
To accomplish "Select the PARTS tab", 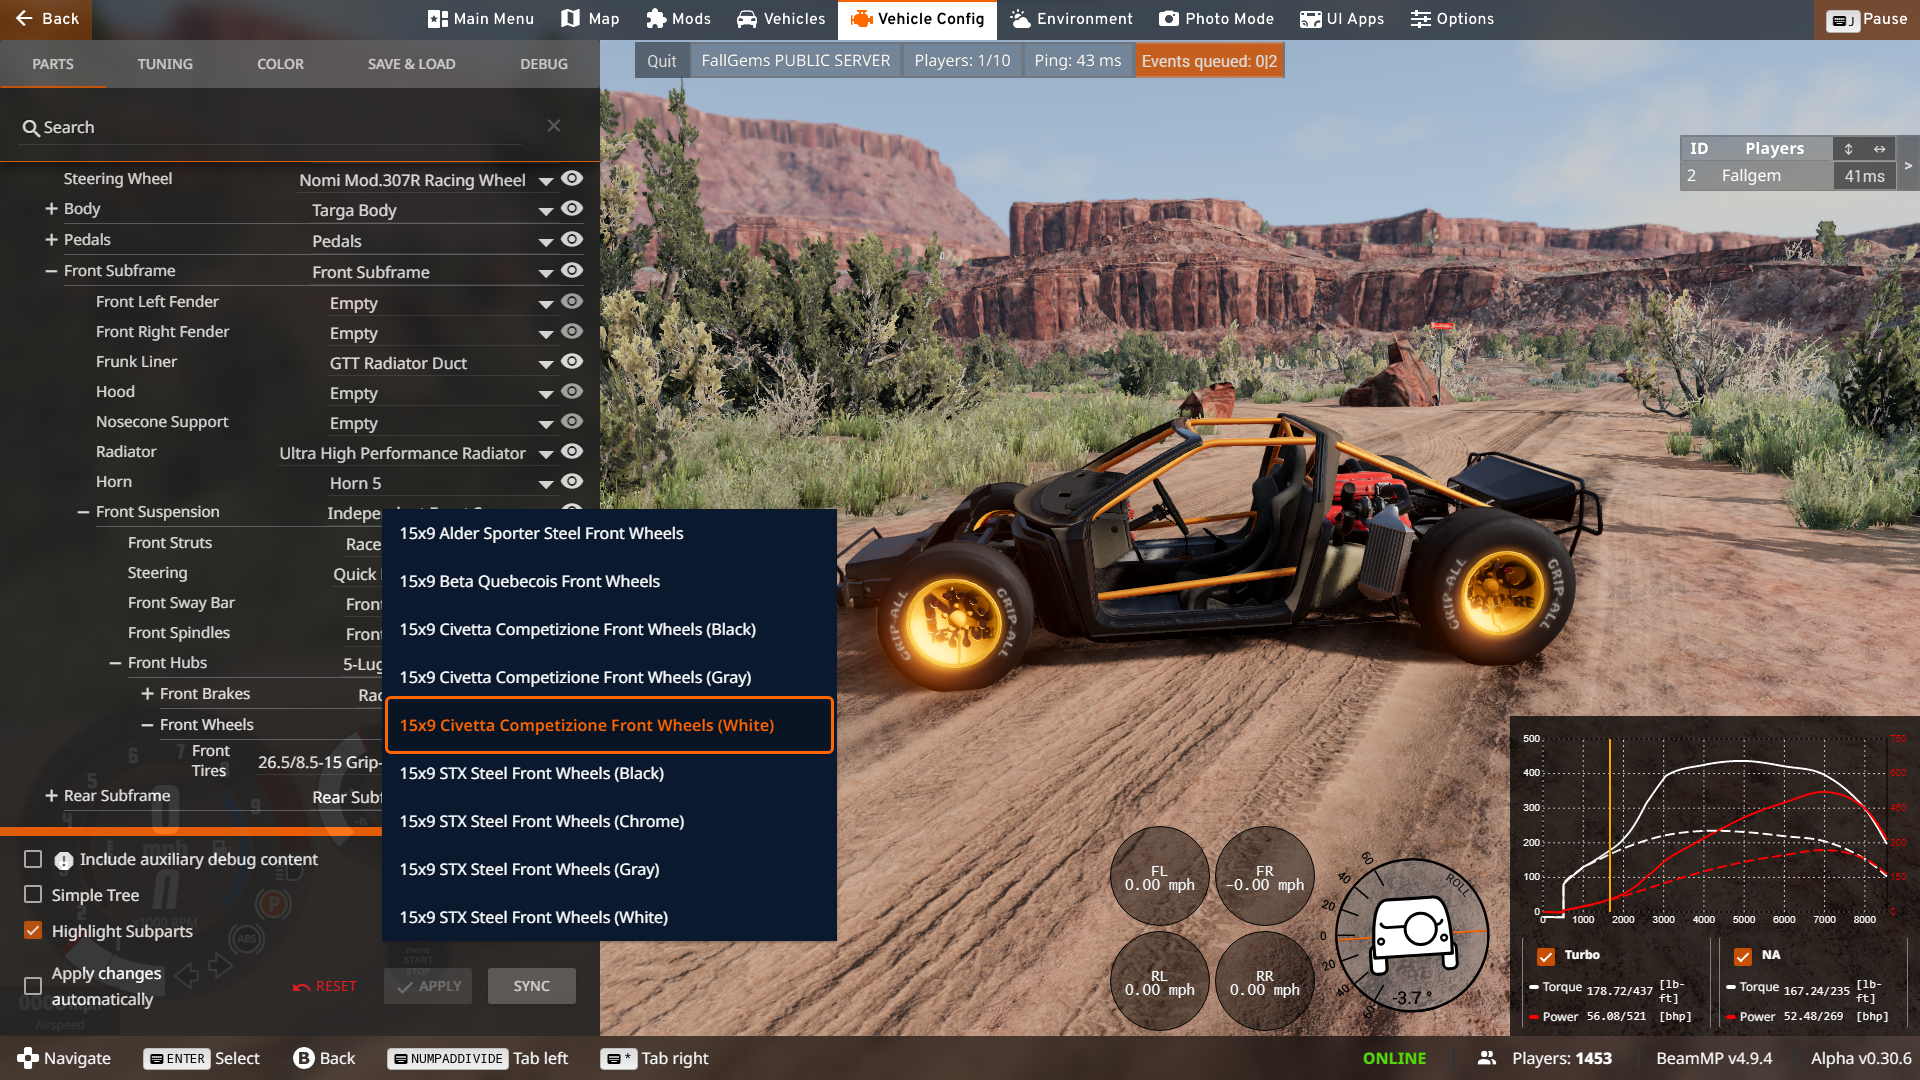I will coord(53,64).
